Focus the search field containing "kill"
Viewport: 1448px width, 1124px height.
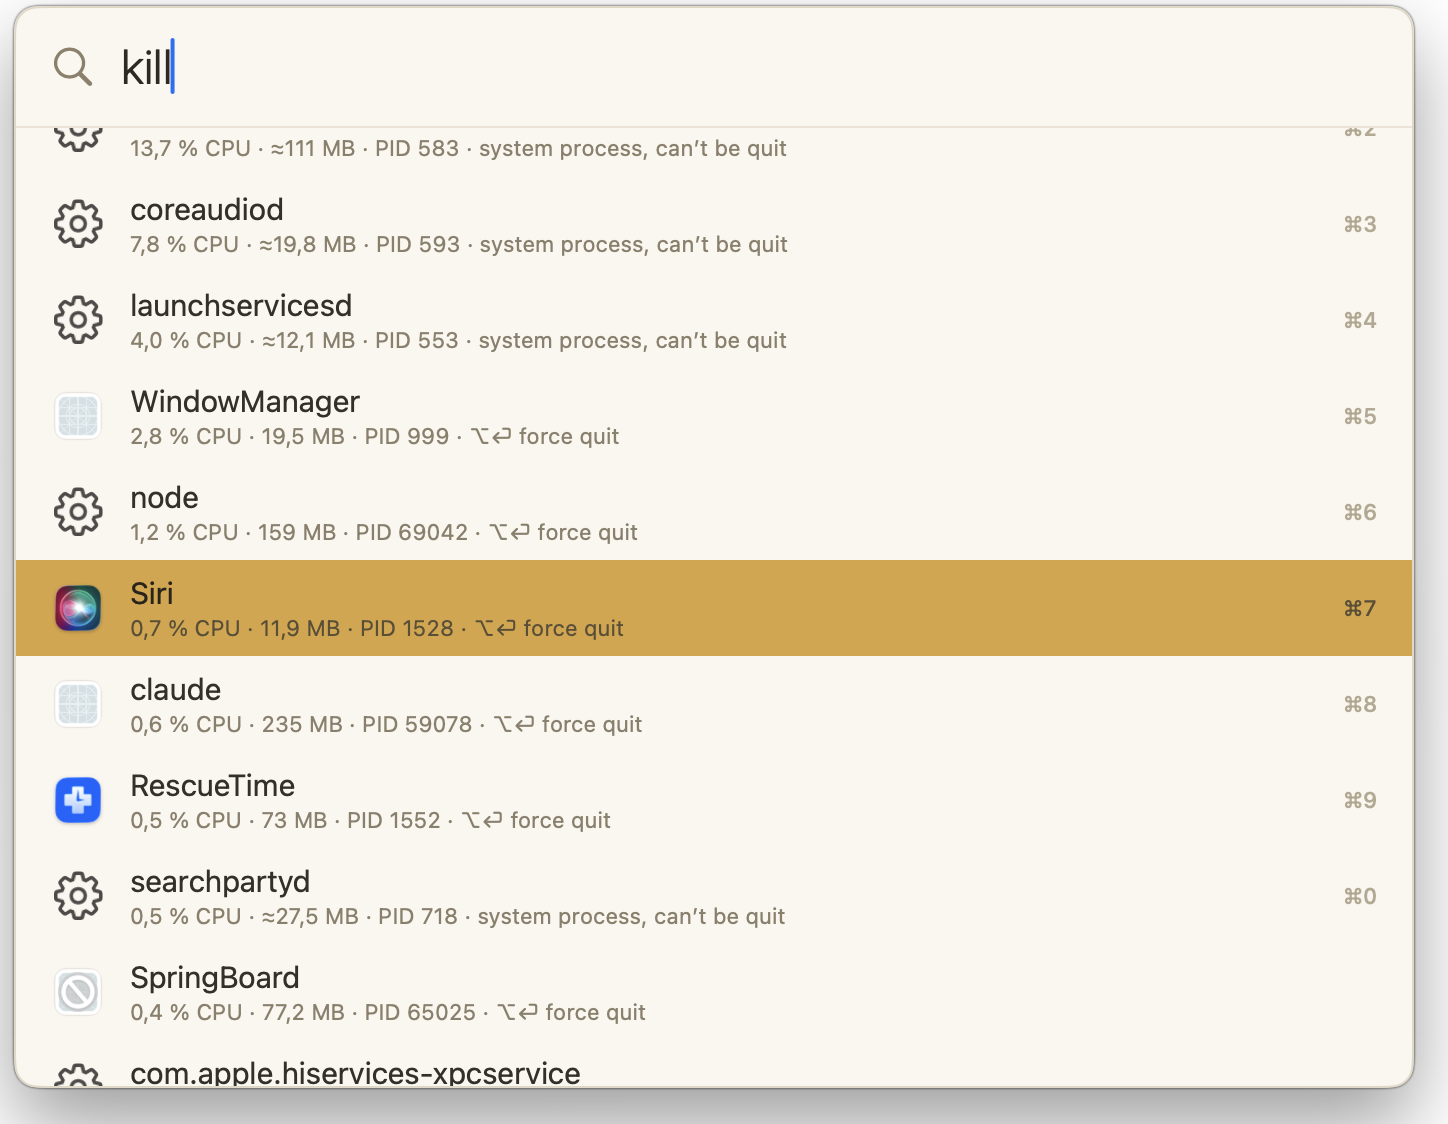(x=714, y=67)
